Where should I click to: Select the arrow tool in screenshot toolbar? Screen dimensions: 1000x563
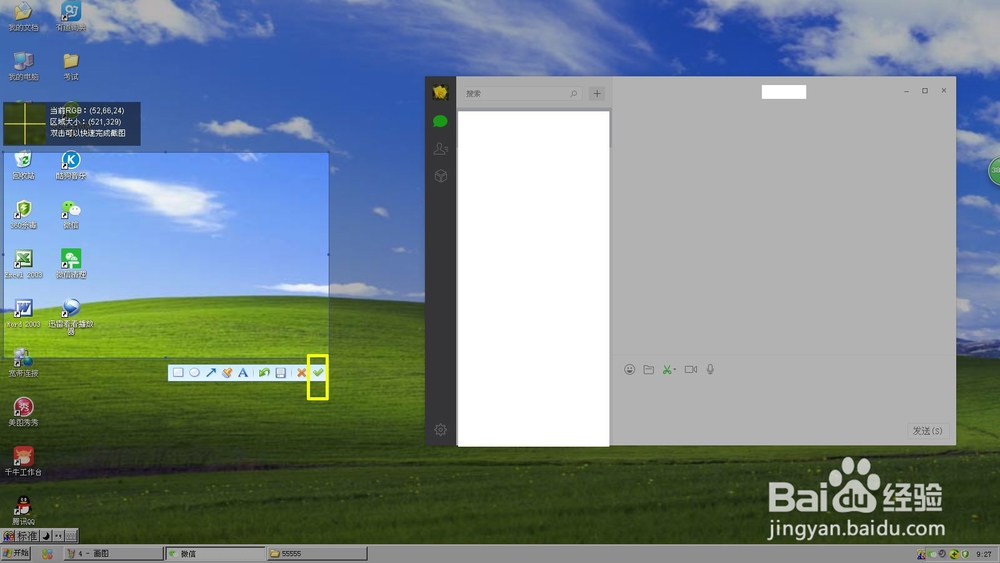pos(211,372)
